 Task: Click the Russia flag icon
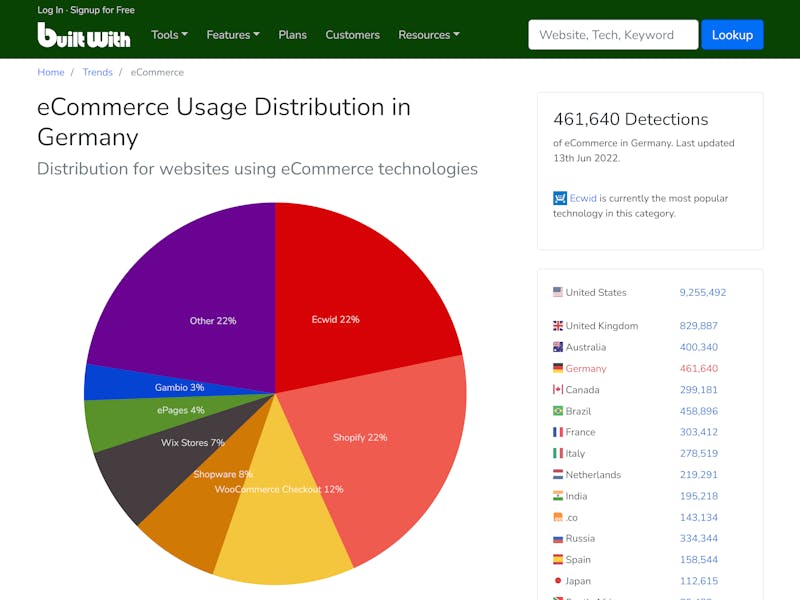click(x=558, y=538)
